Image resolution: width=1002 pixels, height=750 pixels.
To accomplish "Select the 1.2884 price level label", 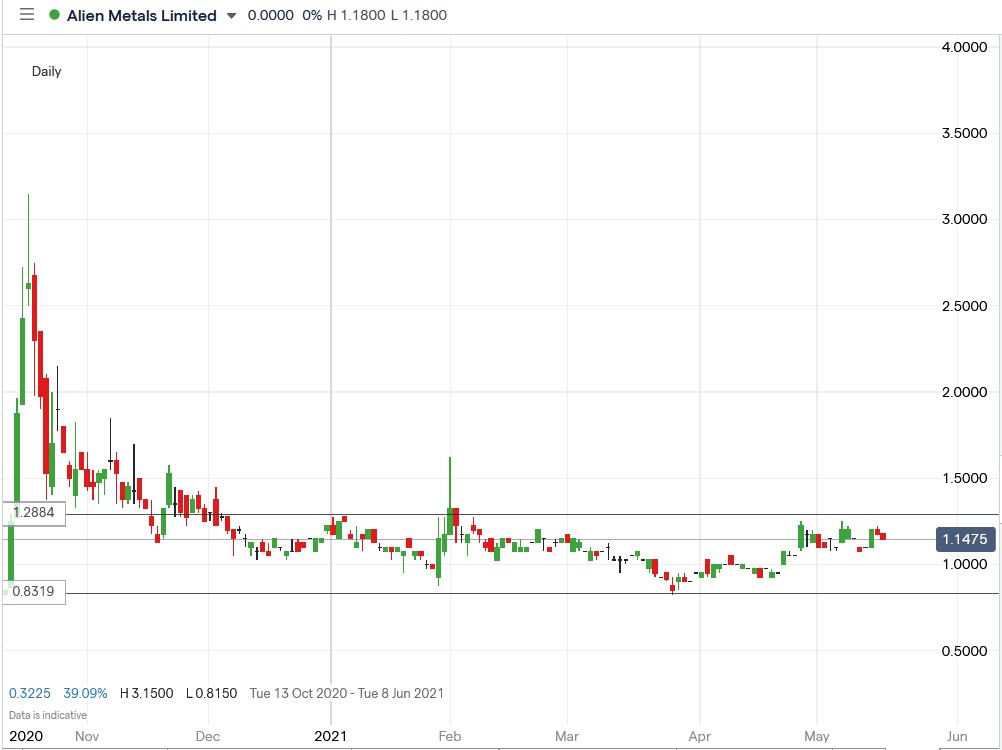I will coord(35,512).
